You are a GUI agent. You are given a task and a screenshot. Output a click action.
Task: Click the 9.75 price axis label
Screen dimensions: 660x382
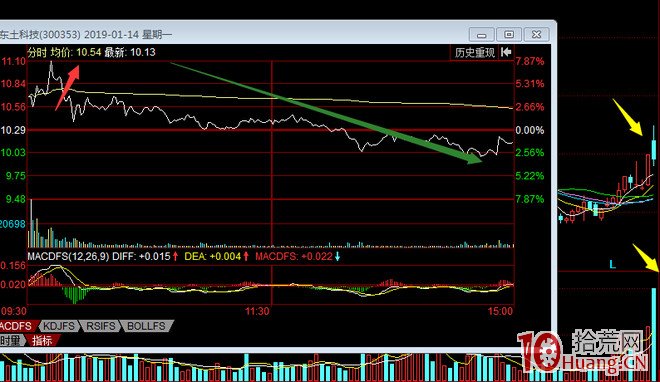click(x=16, y=176)
